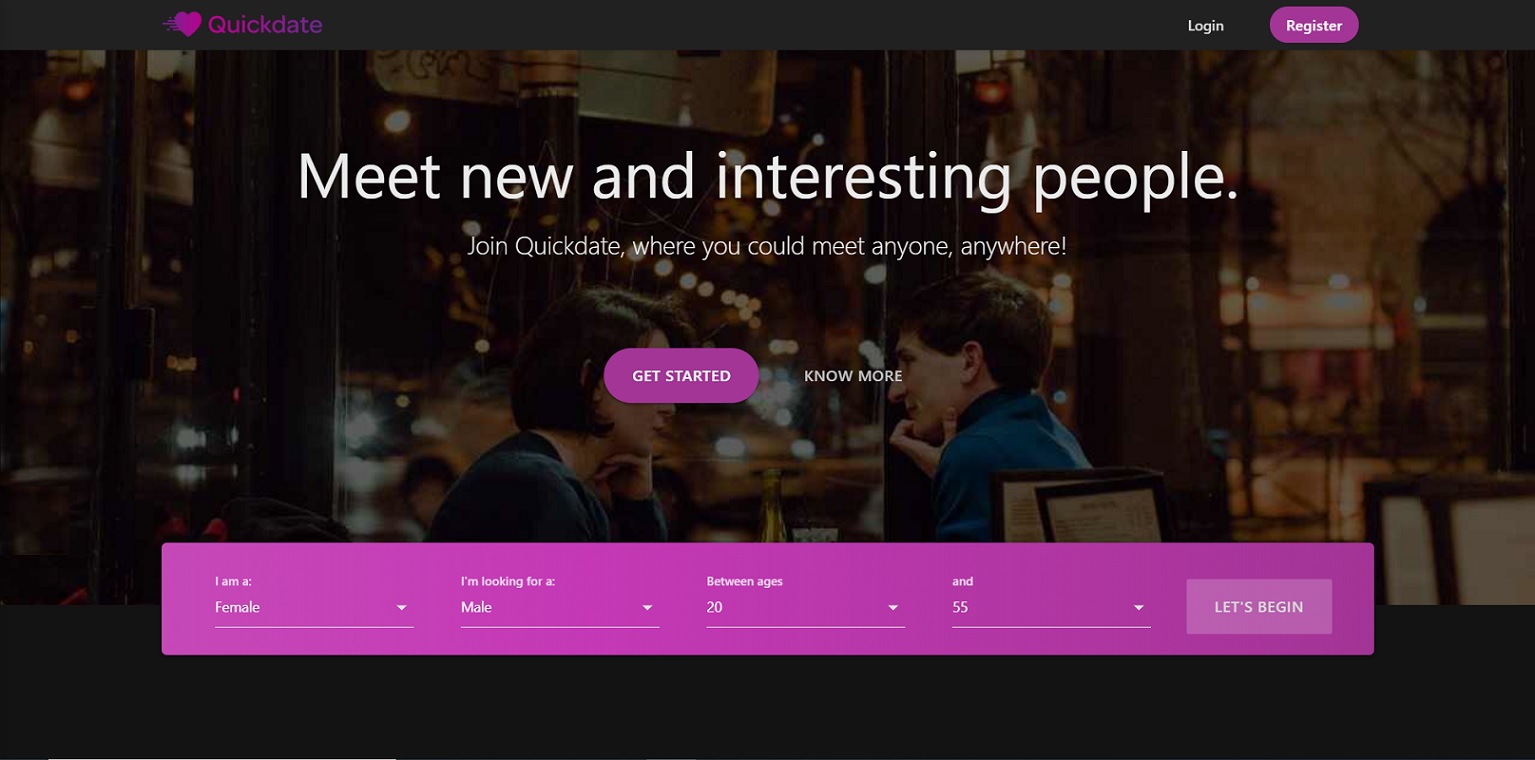
Task: Click the 'Join Quickdate' subtitle text
Action: (x=767, y=246)
